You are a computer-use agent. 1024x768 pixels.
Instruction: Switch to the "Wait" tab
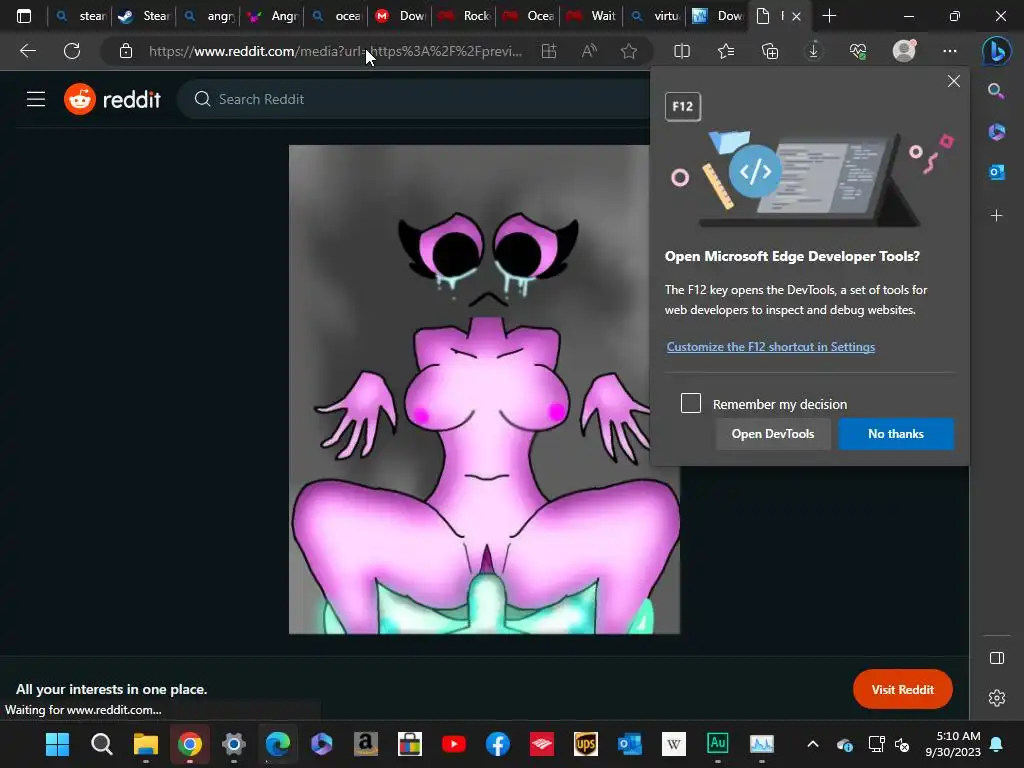click(592, 16)
